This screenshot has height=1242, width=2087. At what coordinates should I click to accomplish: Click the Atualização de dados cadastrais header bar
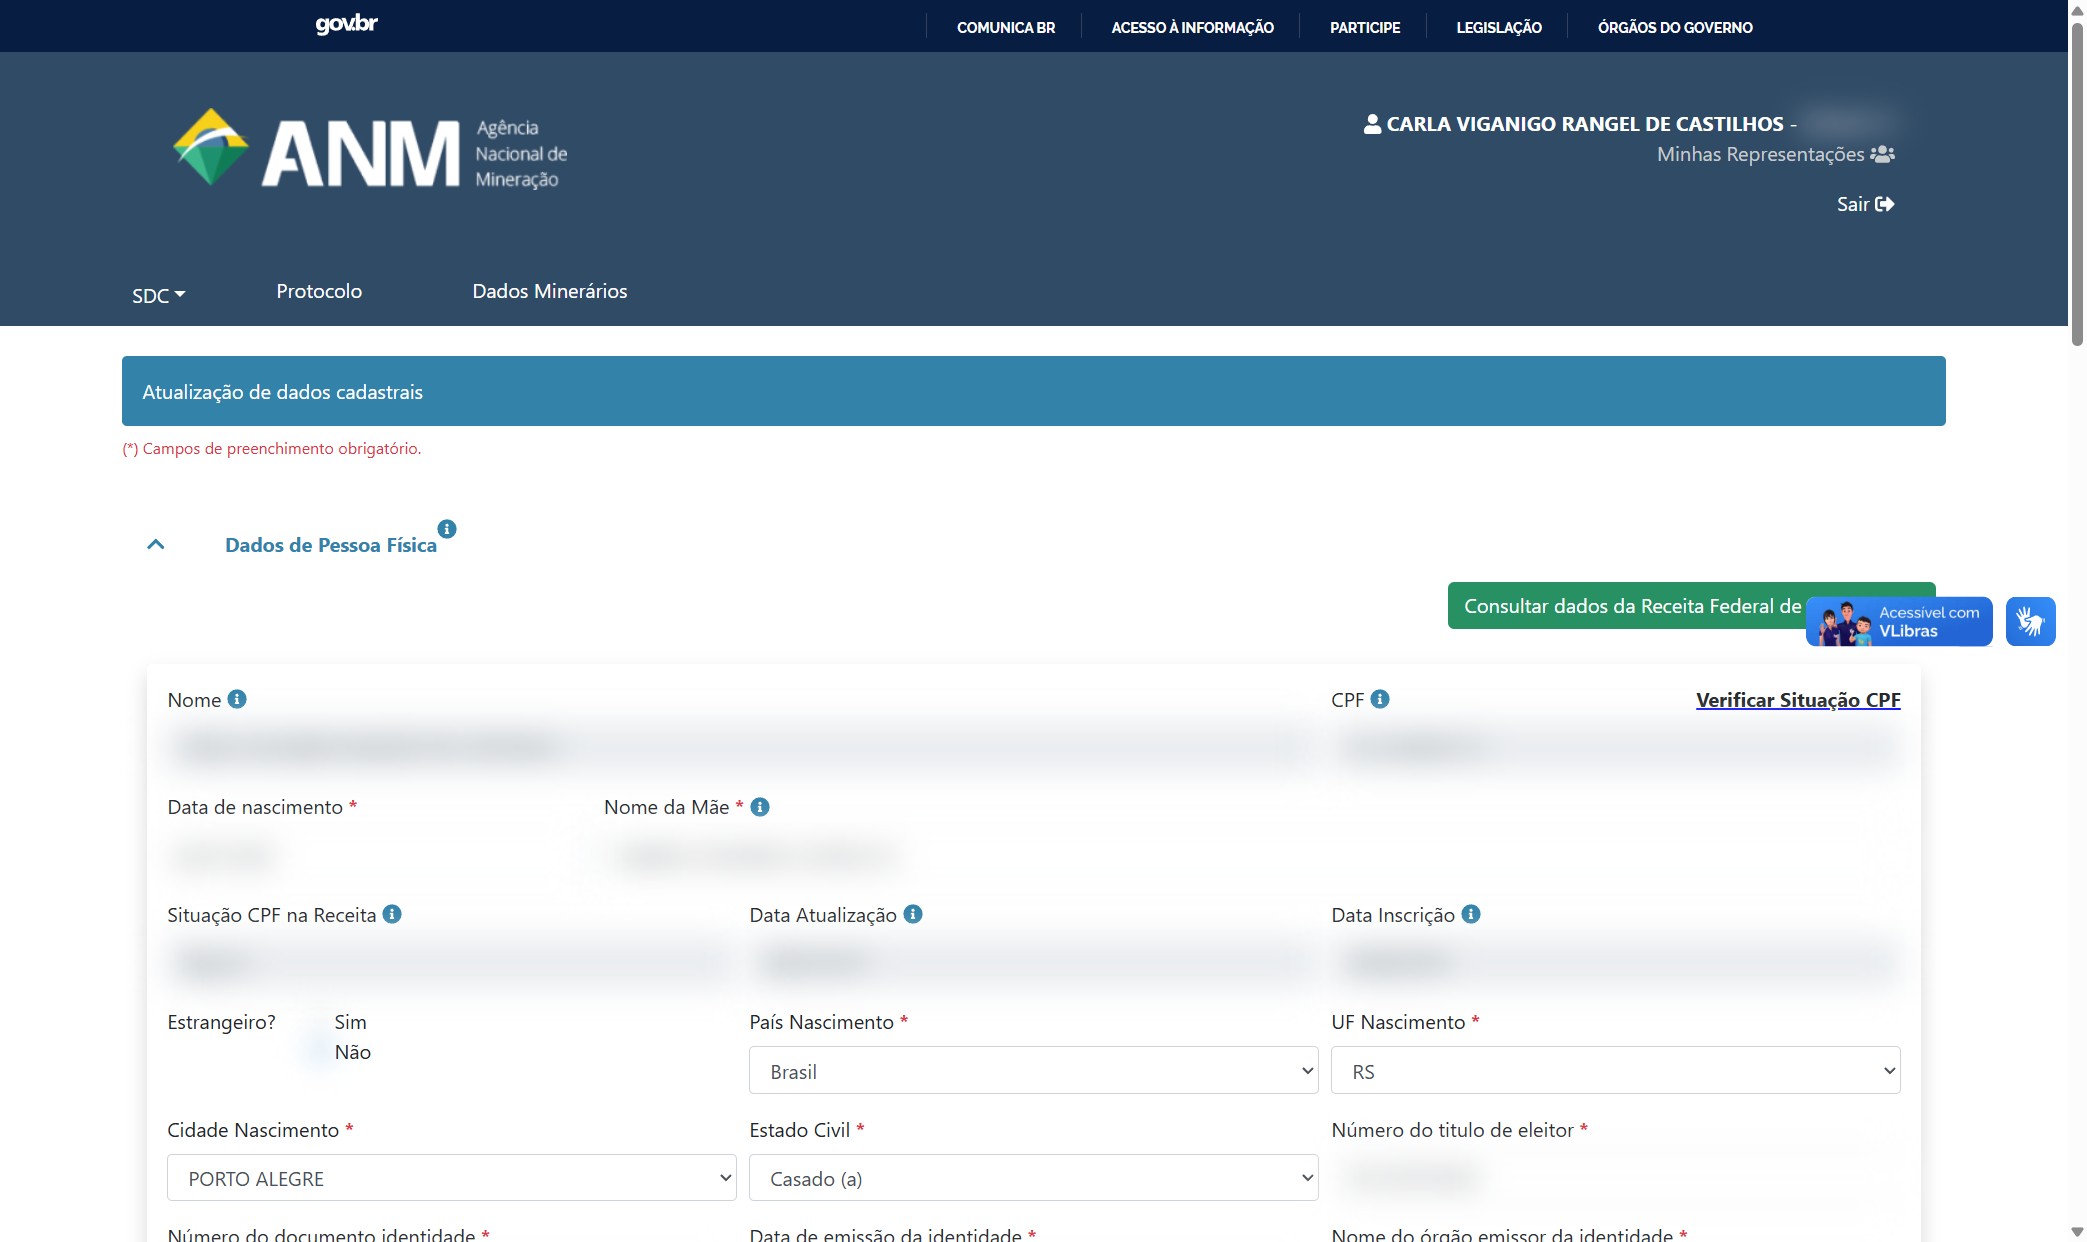tap(1033, 391)
